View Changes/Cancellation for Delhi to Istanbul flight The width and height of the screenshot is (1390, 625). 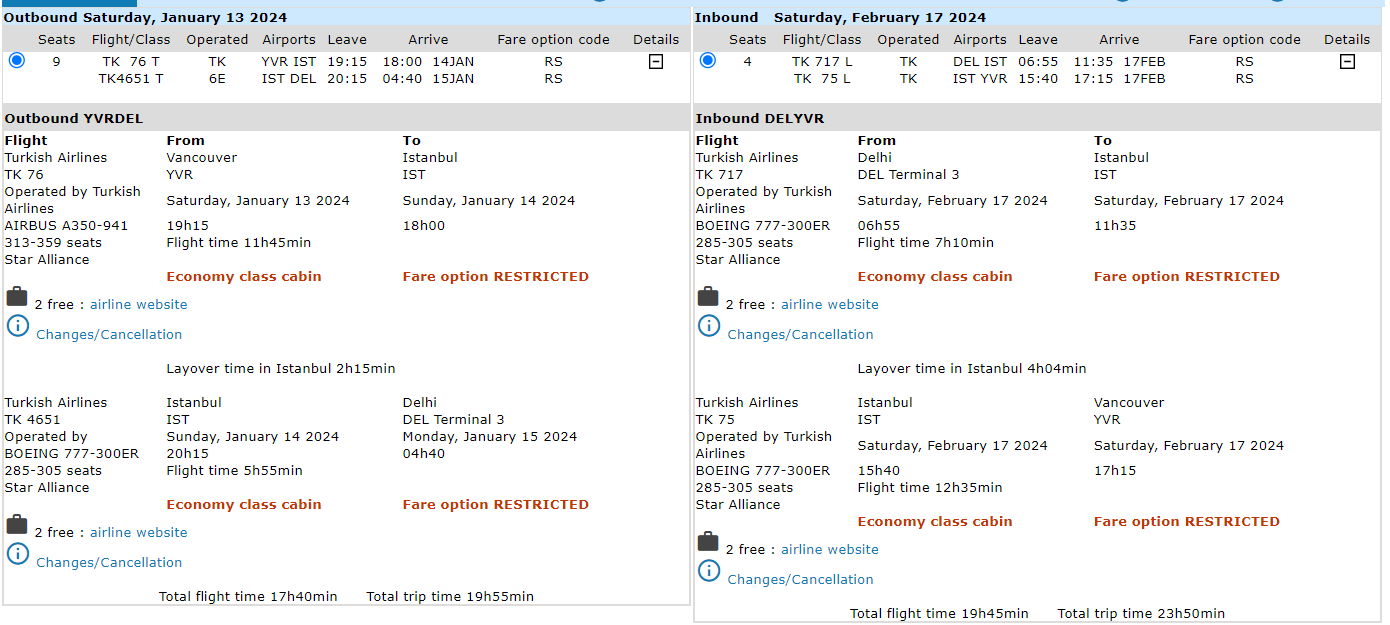tap(800, 335)
